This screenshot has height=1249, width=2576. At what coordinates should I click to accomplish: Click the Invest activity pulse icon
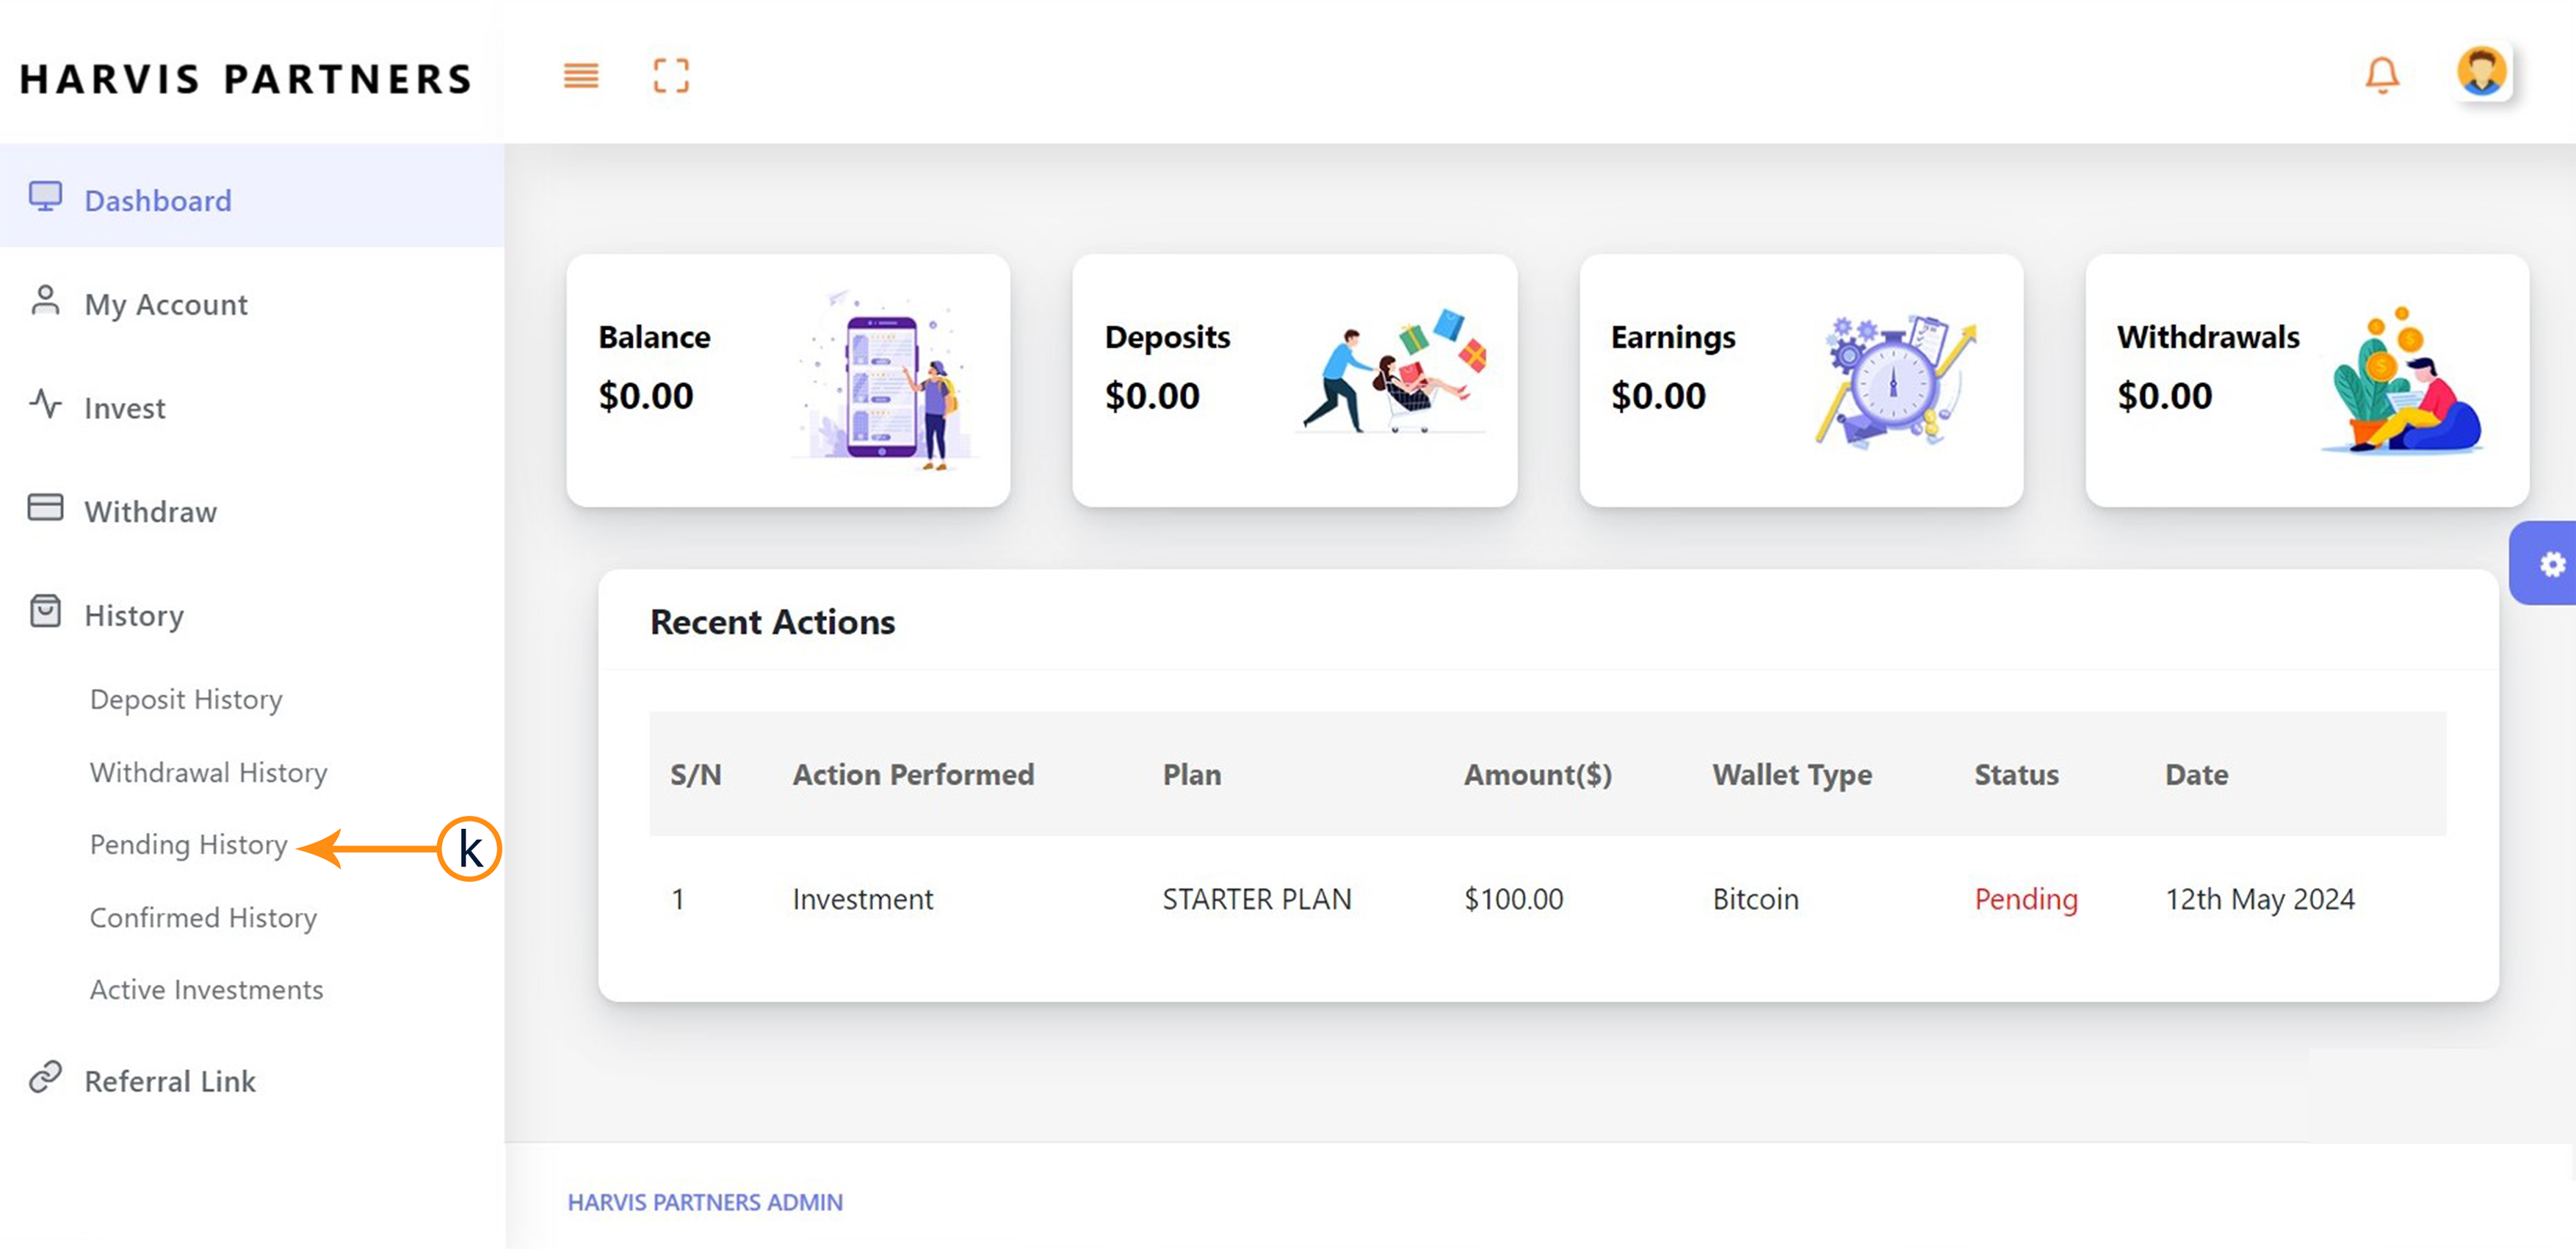tap(45, 405)
